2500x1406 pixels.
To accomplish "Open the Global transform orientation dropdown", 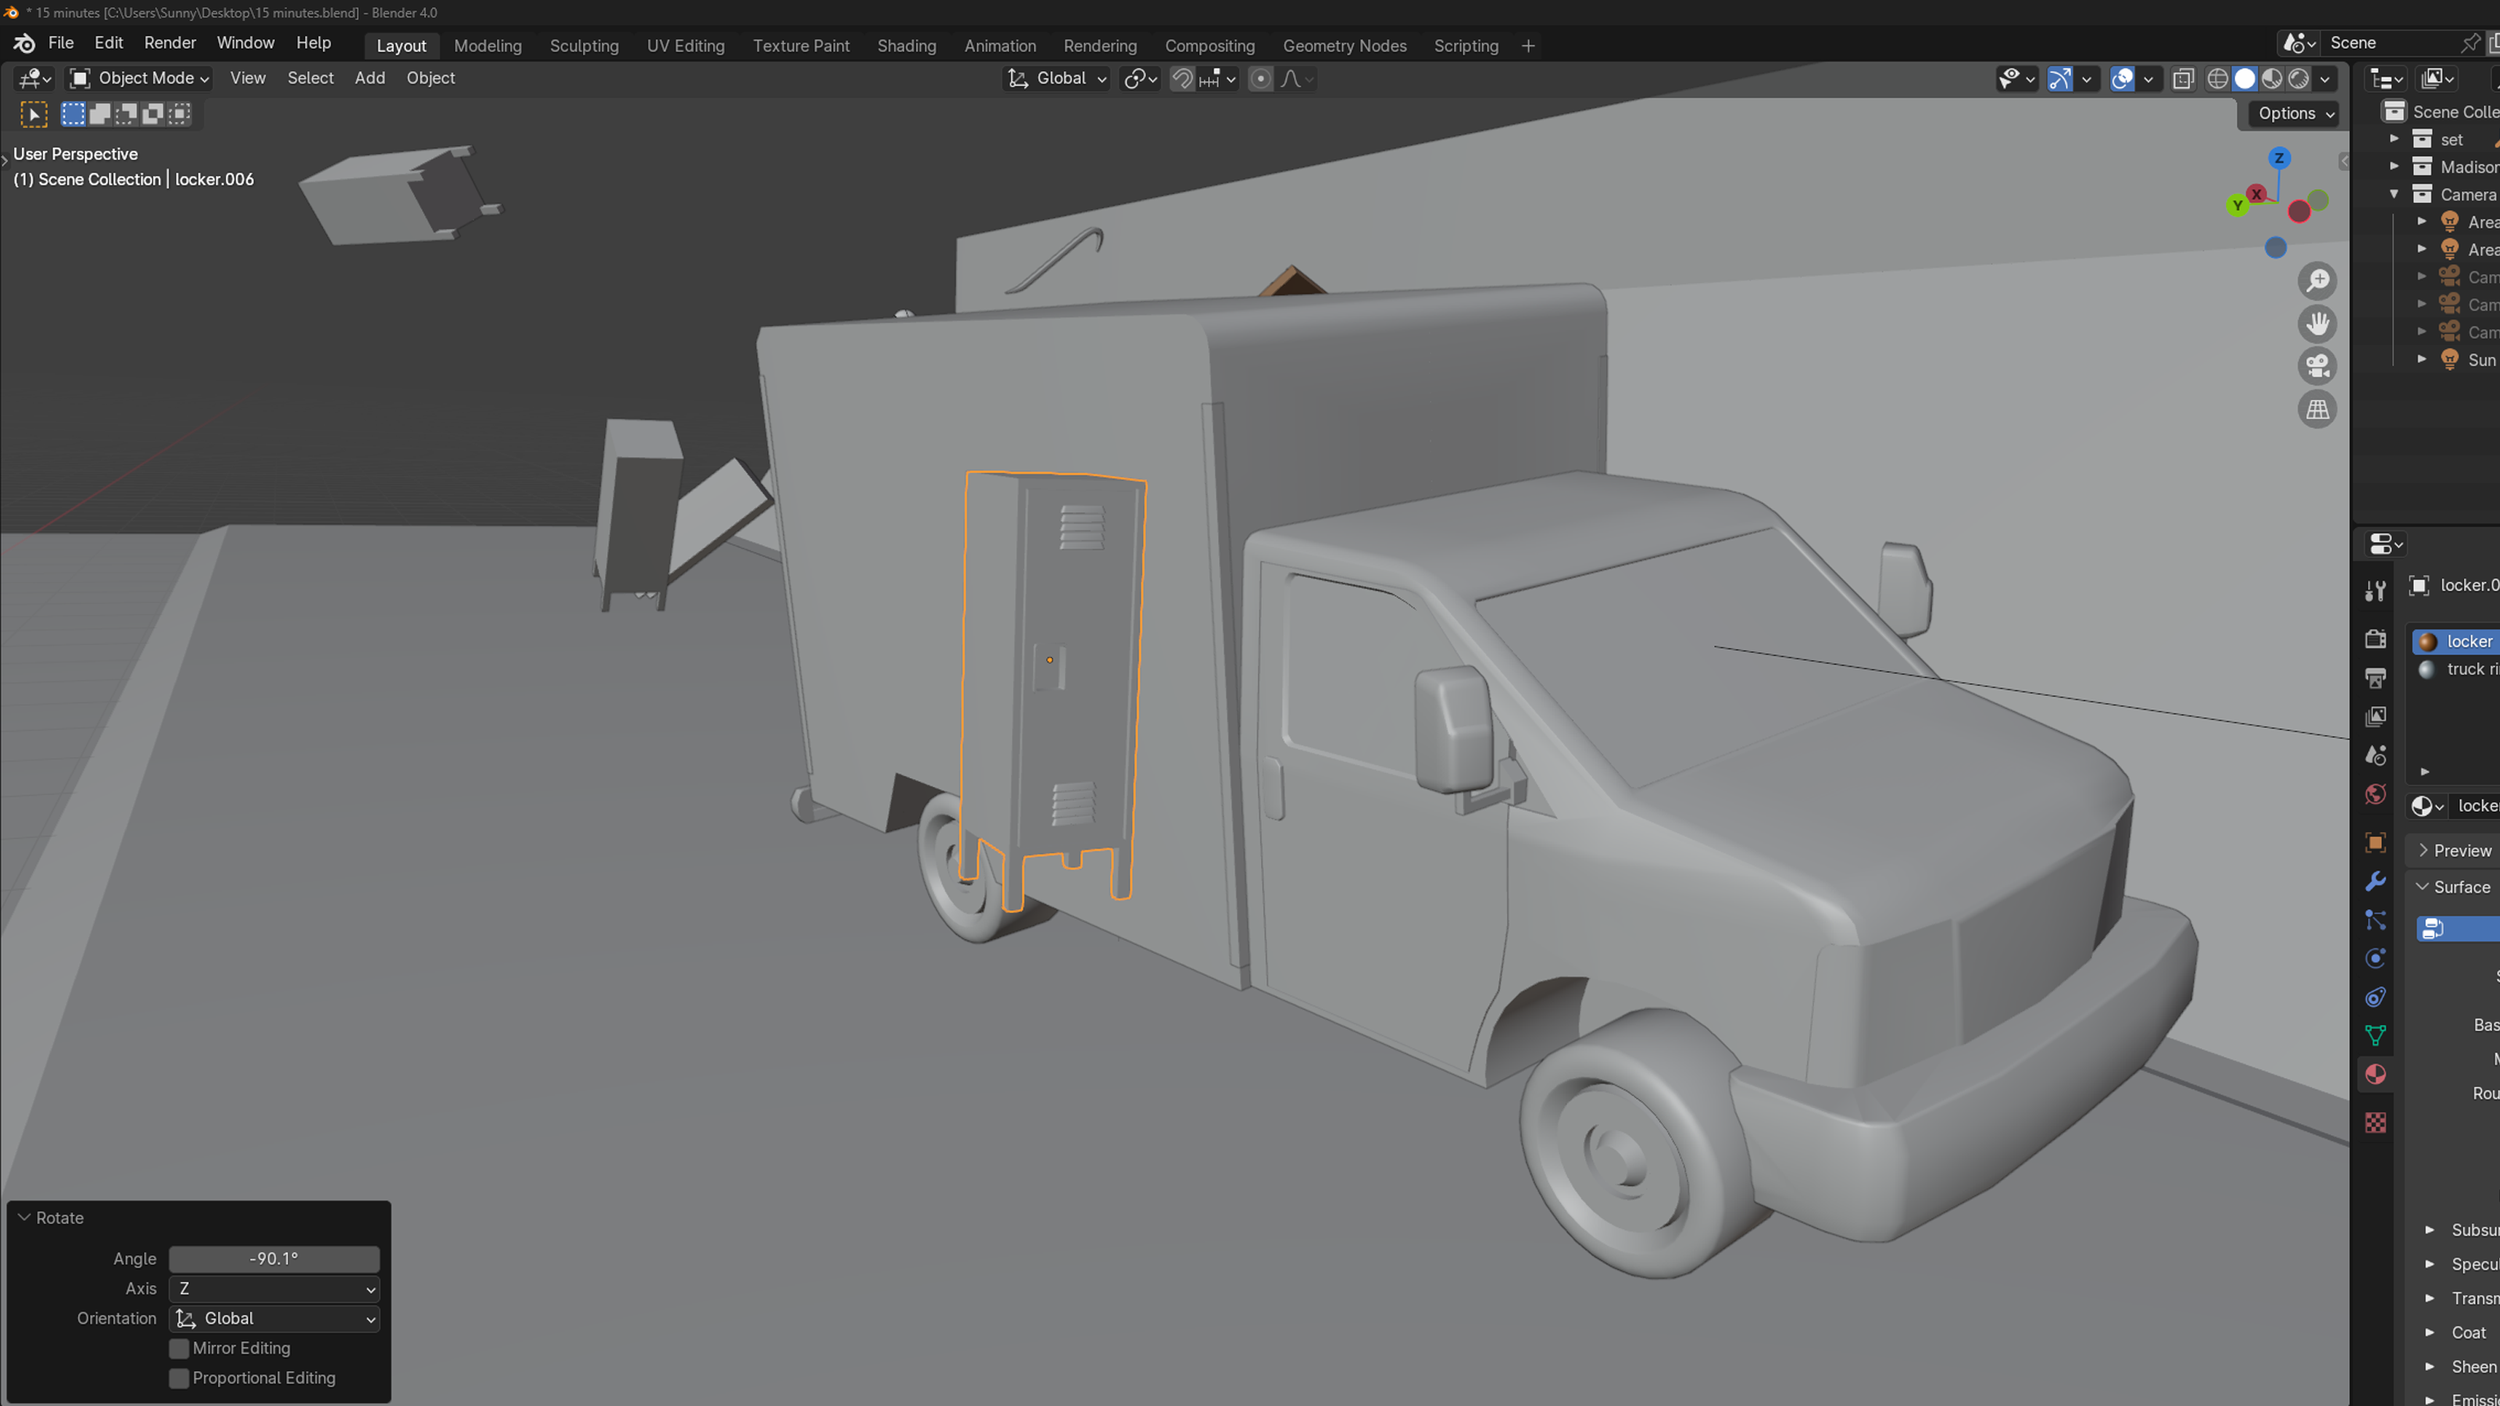I will pos(1056,78).
